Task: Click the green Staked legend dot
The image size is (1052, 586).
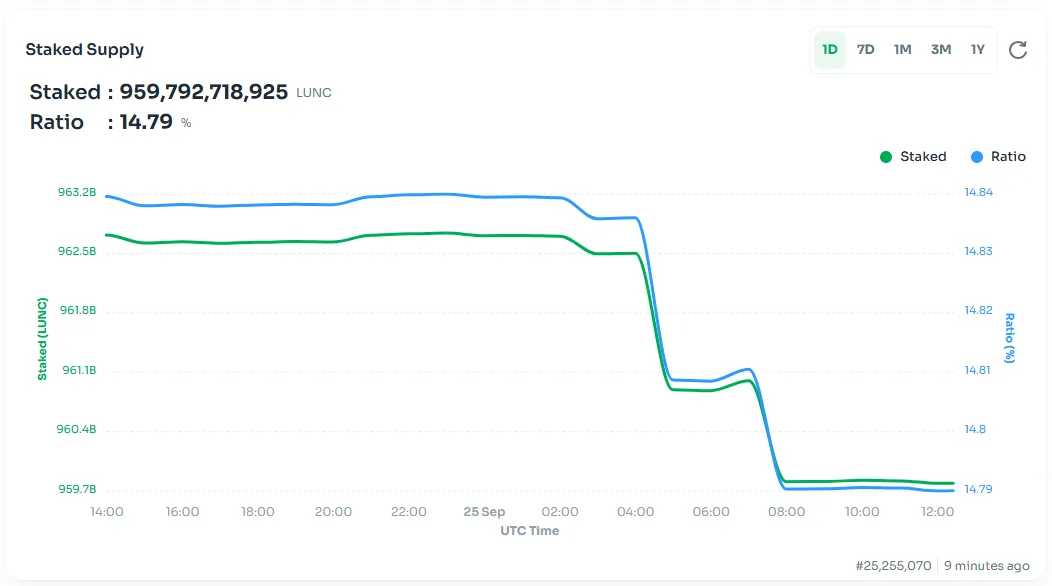Action: click(886, 157)
